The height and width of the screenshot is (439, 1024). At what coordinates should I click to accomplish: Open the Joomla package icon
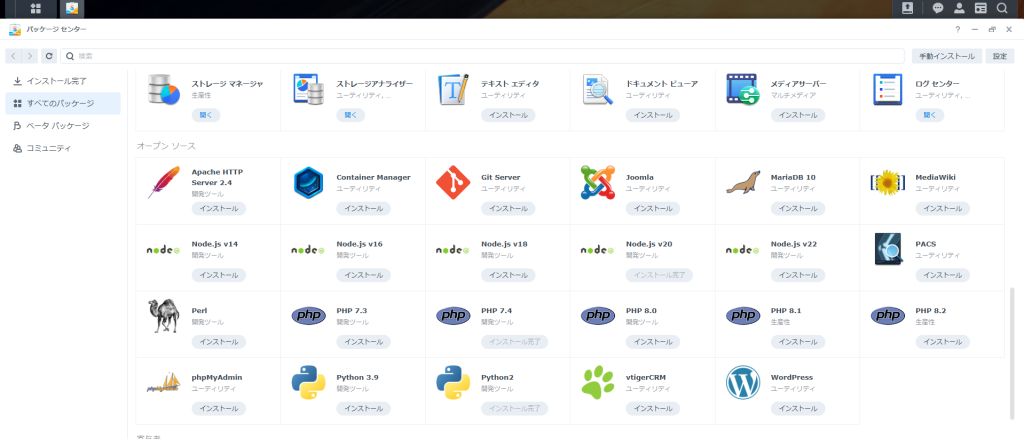[598, 182]
